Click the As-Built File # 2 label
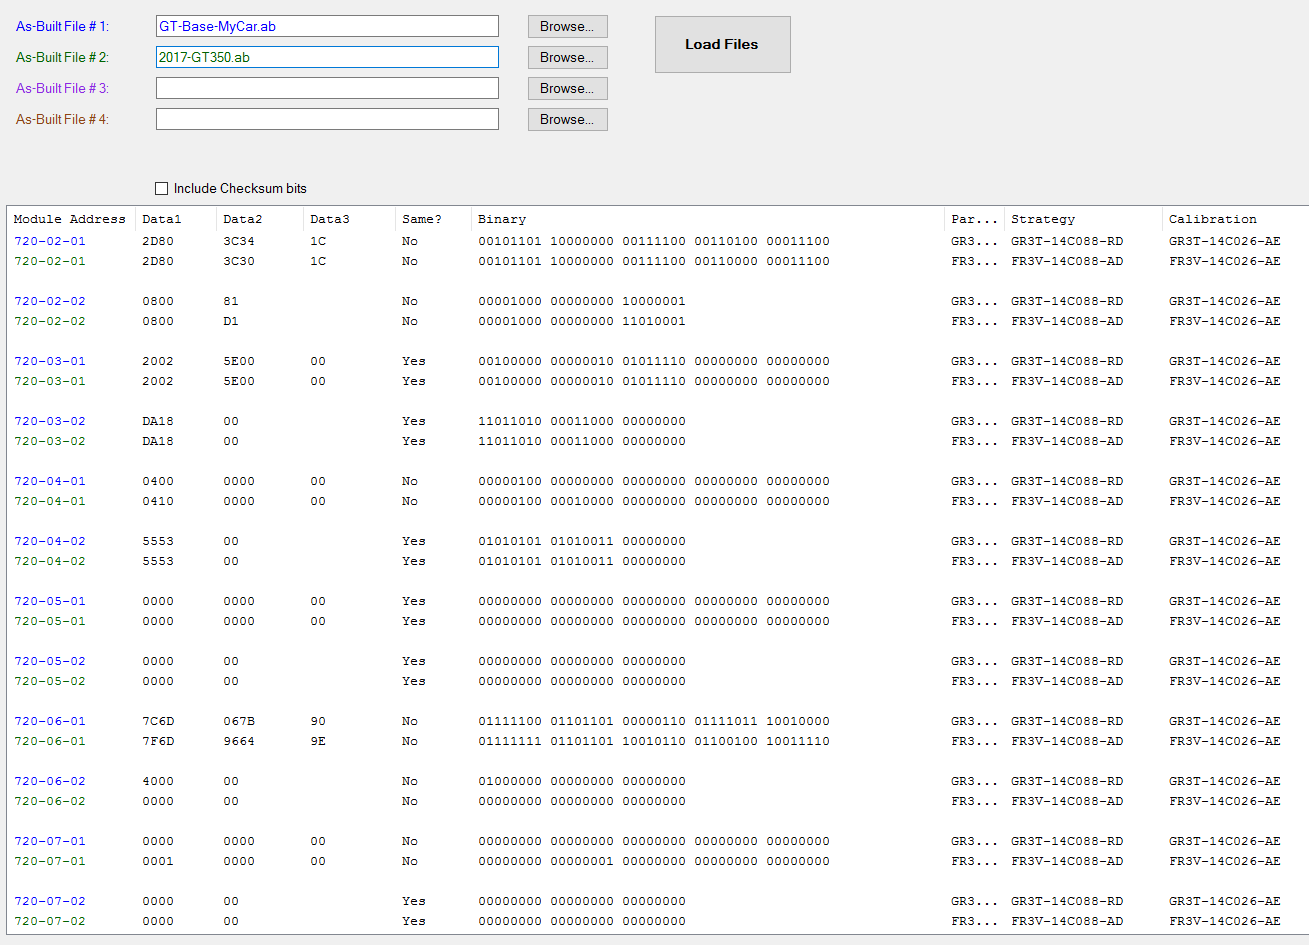 point(62,57)
